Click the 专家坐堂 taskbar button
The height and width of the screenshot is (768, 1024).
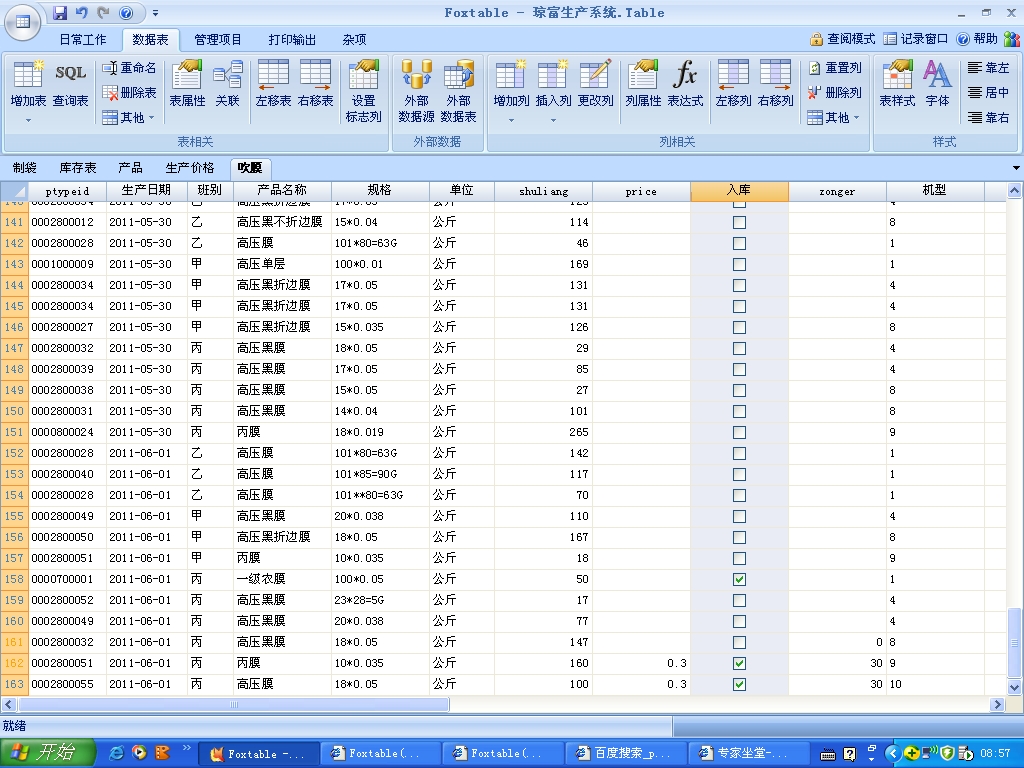coord(747,753)
